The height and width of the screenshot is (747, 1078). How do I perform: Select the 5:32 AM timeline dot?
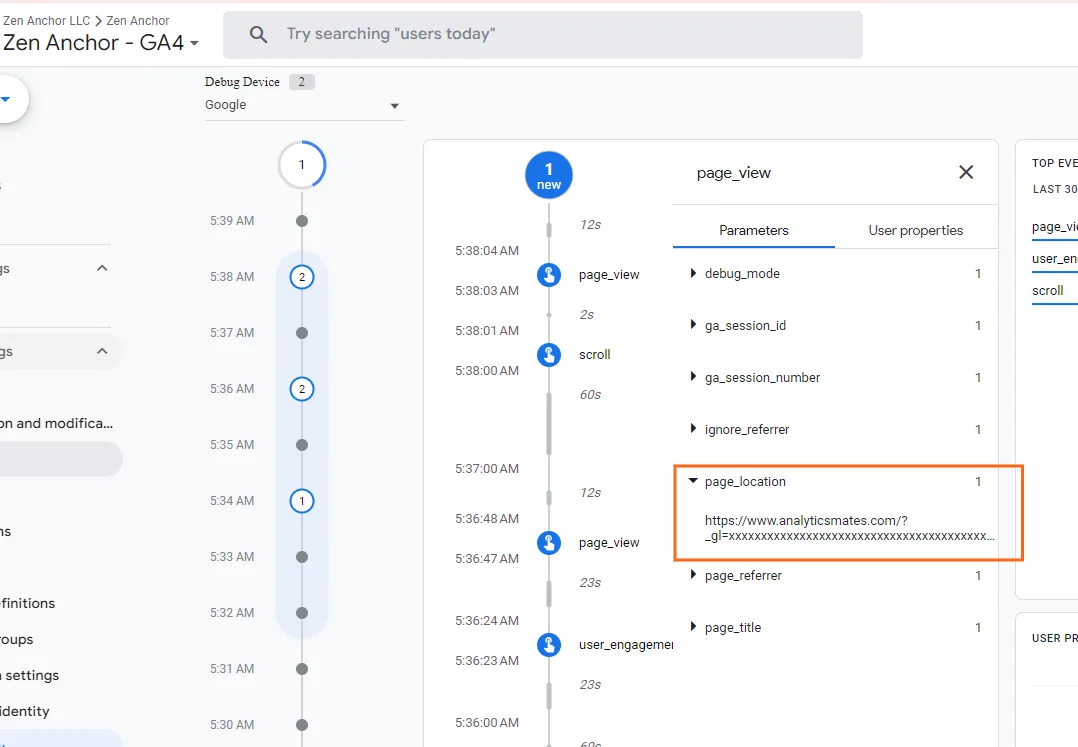(302, 613)
